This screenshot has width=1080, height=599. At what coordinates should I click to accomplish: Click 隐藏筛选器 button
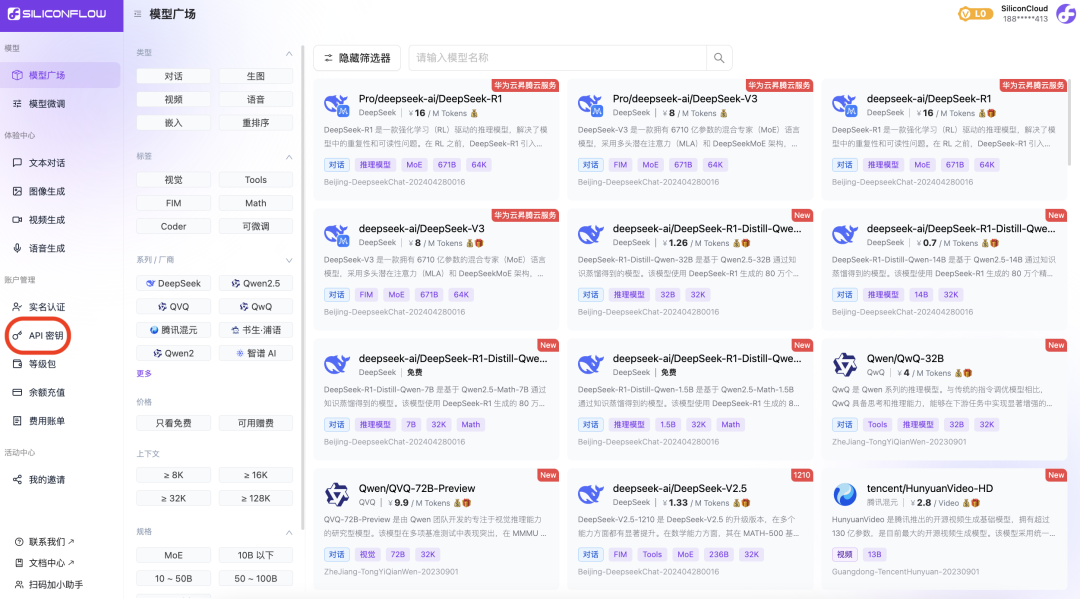pos(357,58)
